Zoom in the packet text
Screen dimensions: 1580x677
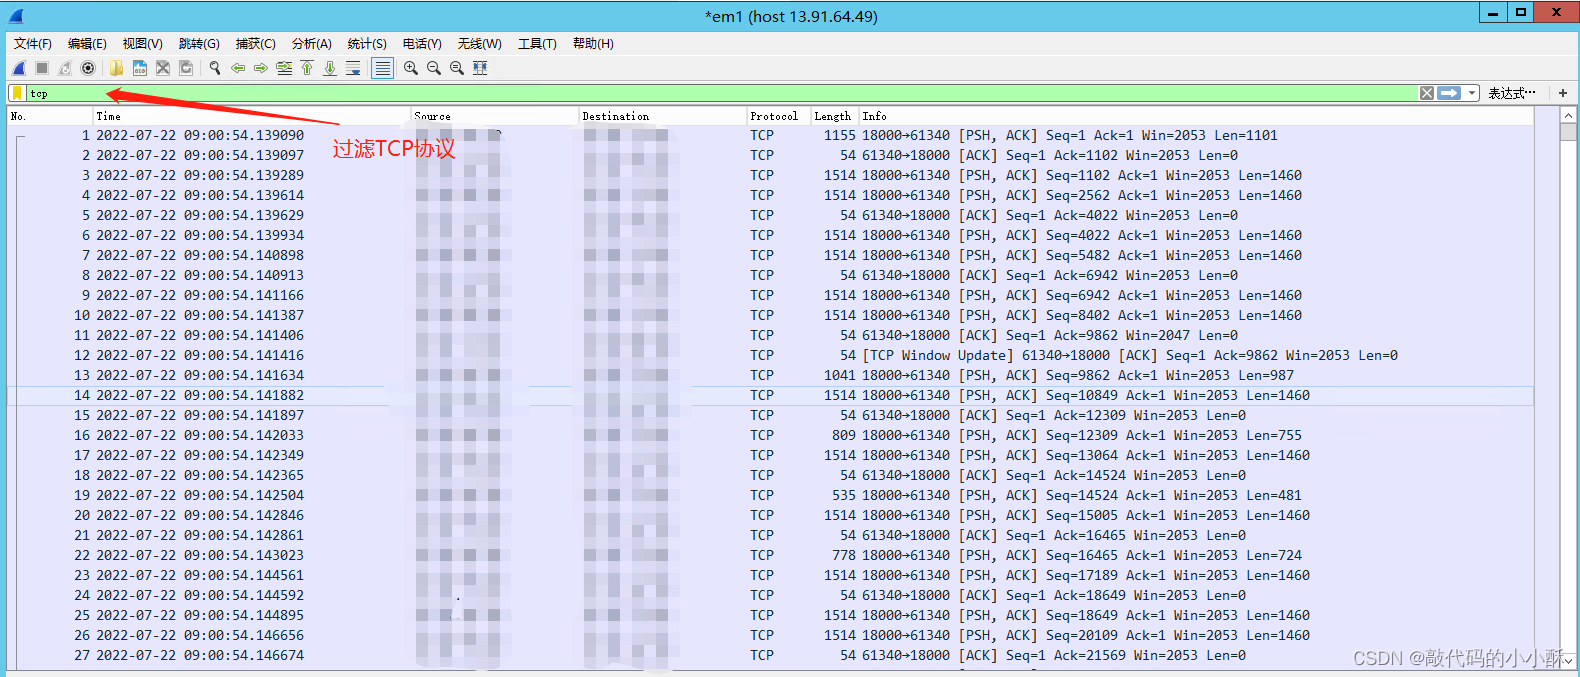(x=411, y=68)
